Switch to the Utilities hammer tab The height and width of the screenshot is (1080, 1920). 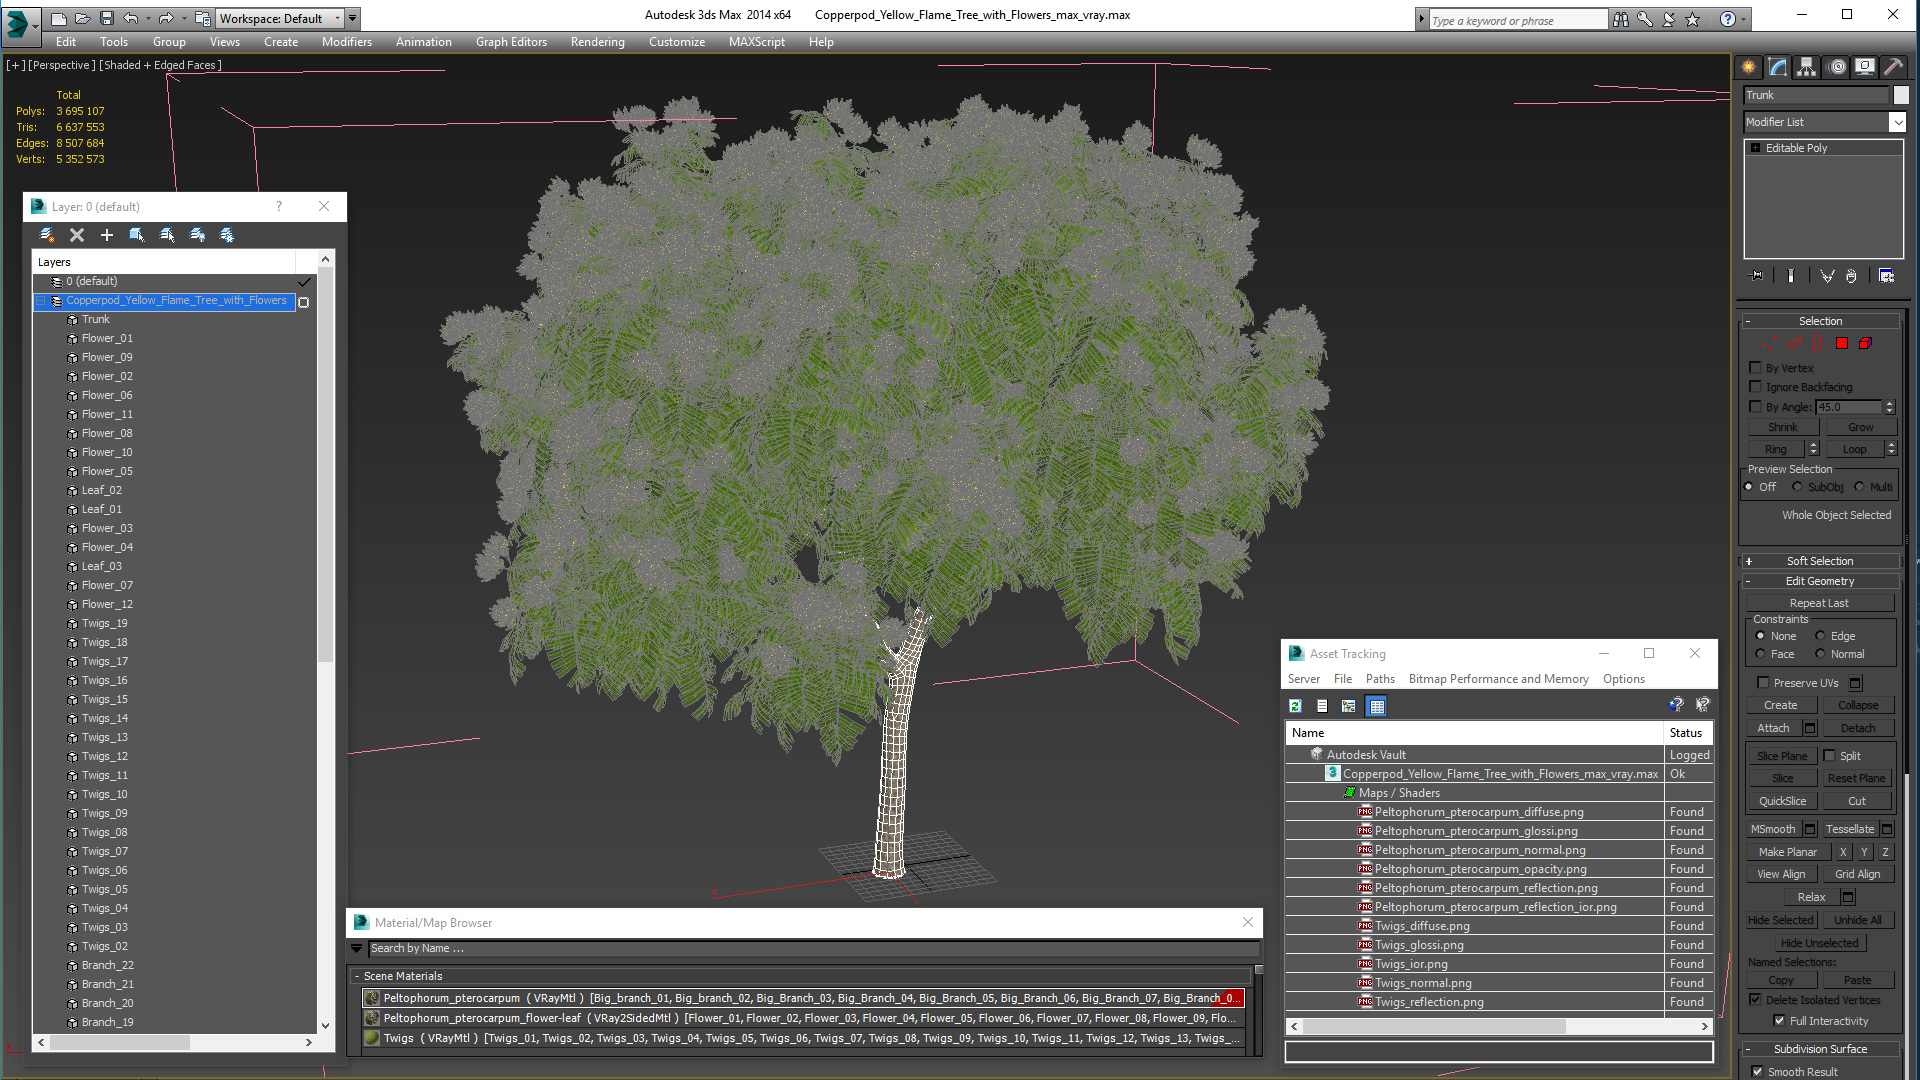pos(1893,67)
